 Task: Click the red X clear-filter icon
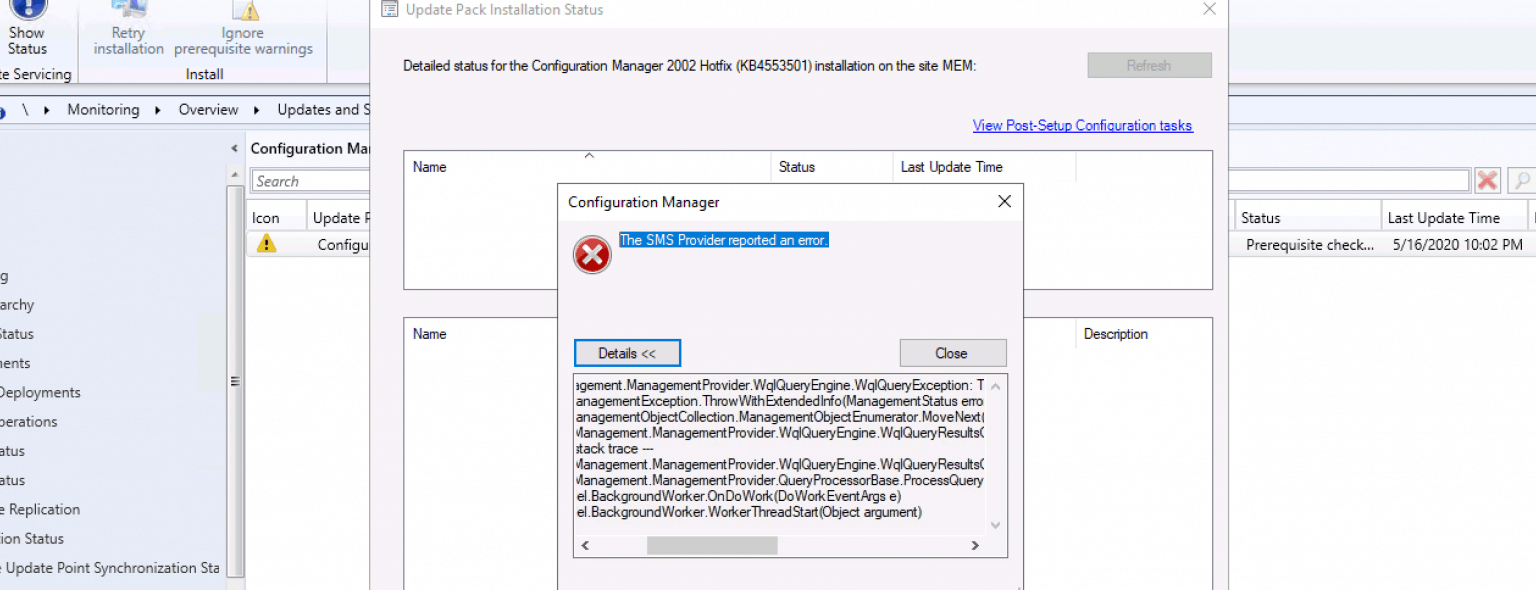1487,180
